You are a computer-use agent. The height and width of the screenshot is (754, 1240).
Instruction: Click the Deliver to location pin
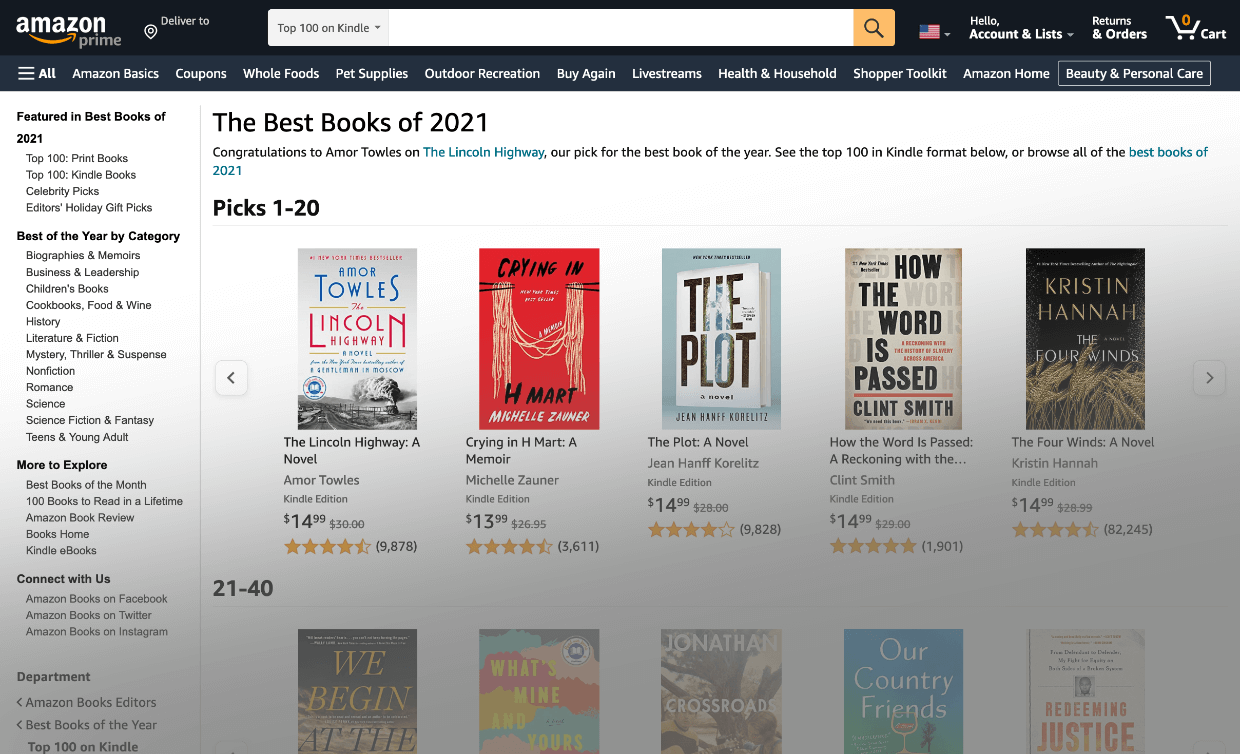coord(152,29)
